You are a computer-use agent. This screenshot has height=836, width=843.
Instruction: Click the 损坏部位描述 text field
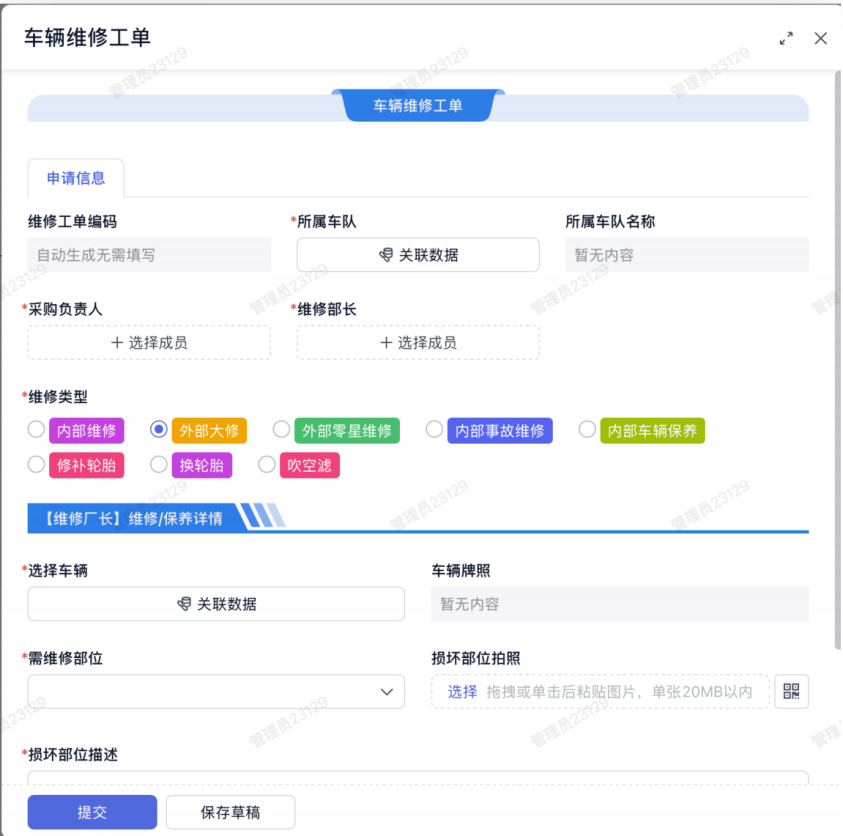[x=418, y=777]
